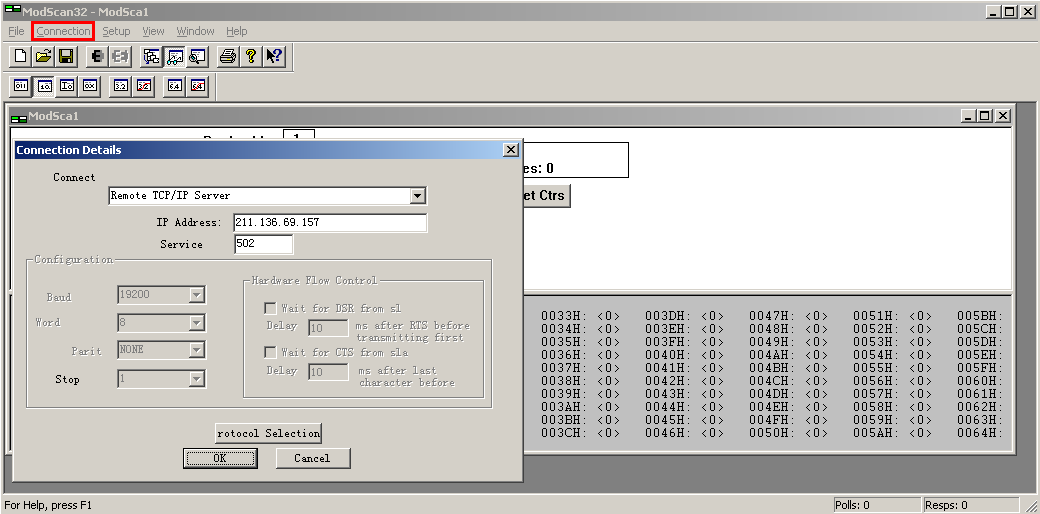Click the Device Id field in ModSca1

298,136
